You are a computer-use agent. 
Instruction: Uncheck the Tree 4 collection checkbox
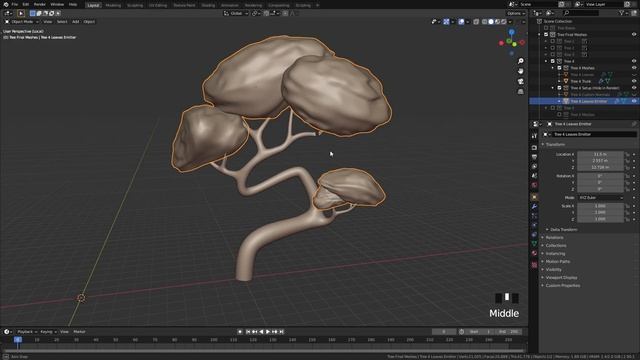tap(553, 61)
